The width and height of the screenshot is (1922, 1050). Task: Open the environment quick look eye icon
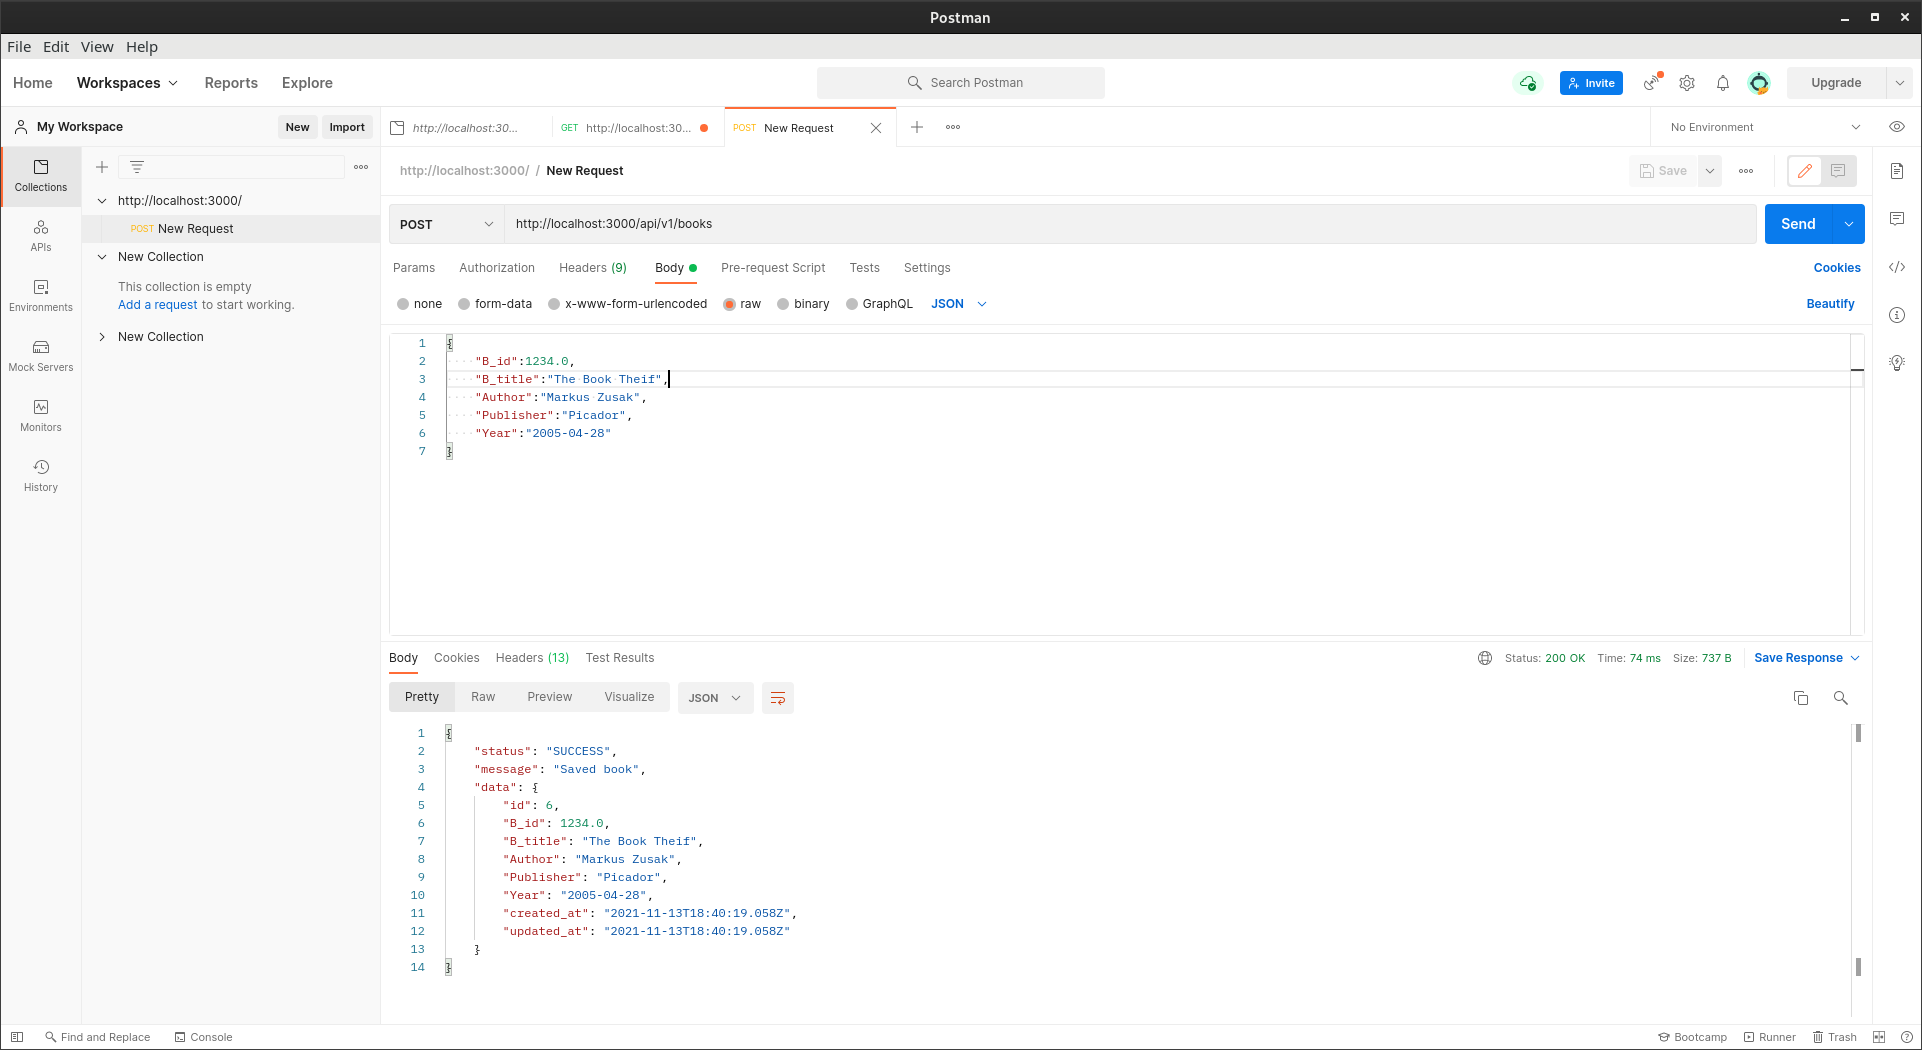click(1897, 127)
